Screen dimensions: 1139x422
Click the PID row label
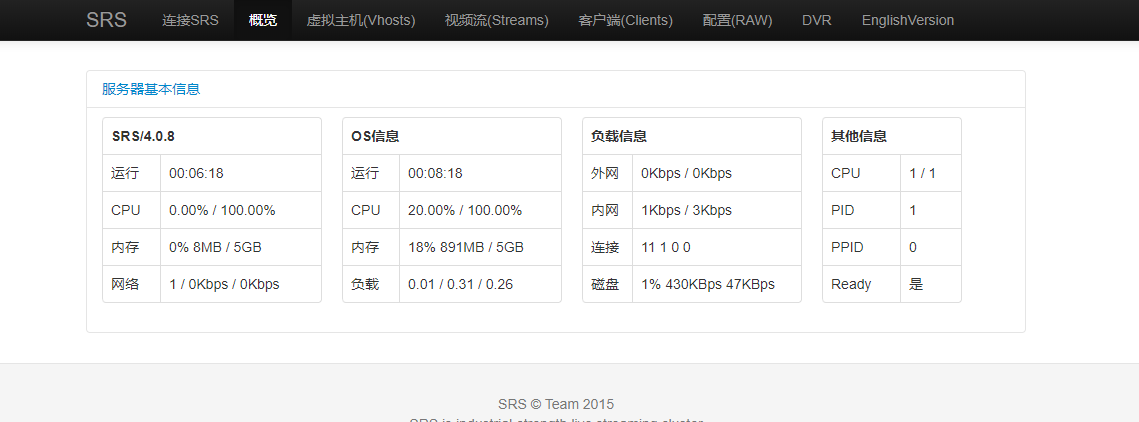coord(843,211)
